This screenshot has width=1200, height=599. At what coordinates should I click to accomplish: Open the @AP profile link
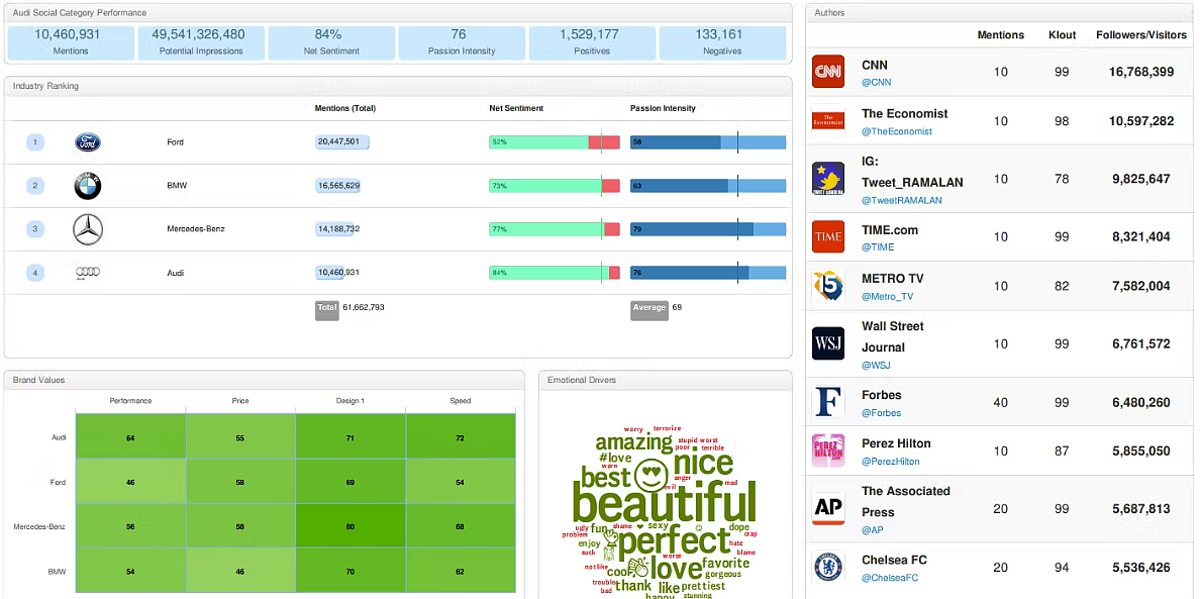pyautogui.click(x=873, y=530)
